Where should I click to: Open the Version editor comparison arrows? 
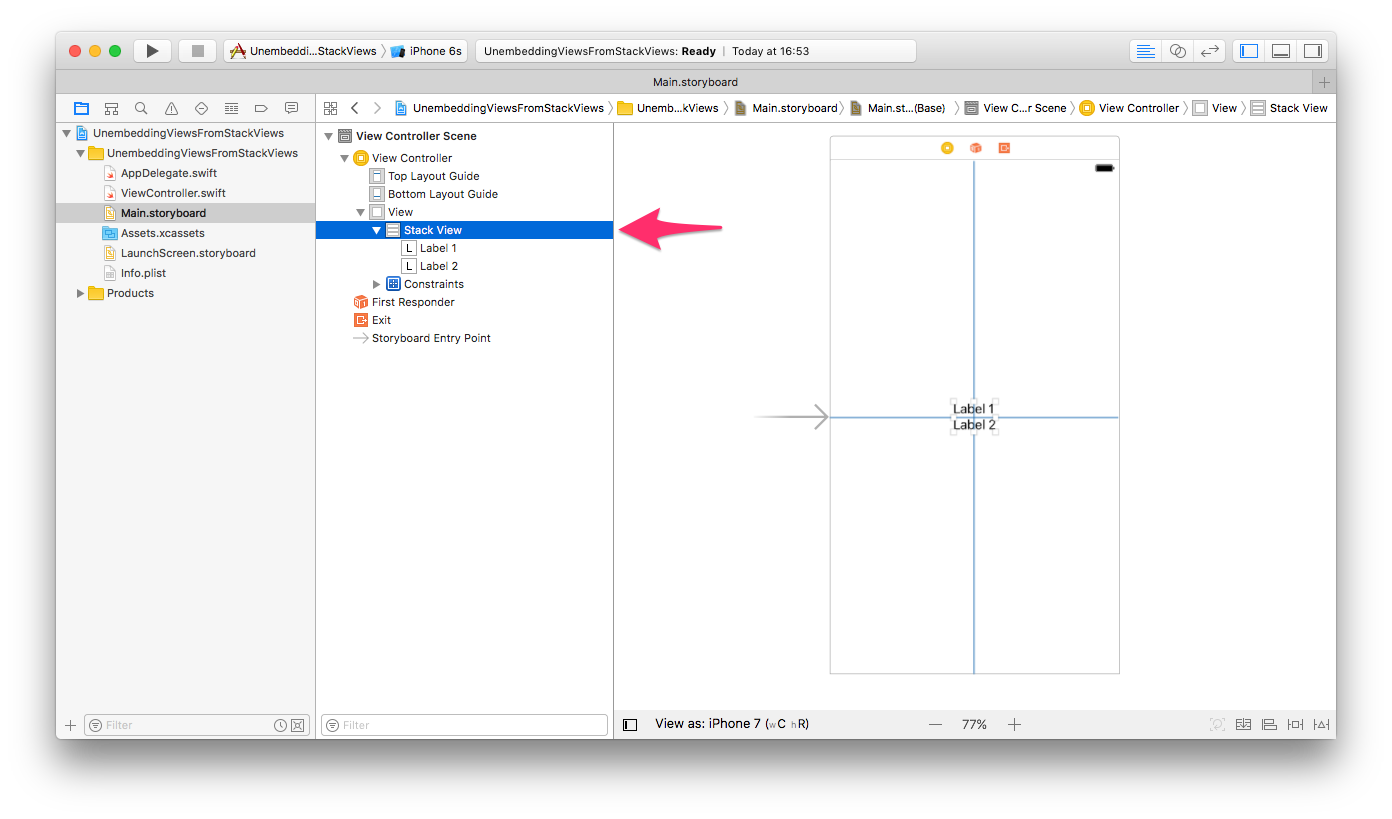[1209, 50]
